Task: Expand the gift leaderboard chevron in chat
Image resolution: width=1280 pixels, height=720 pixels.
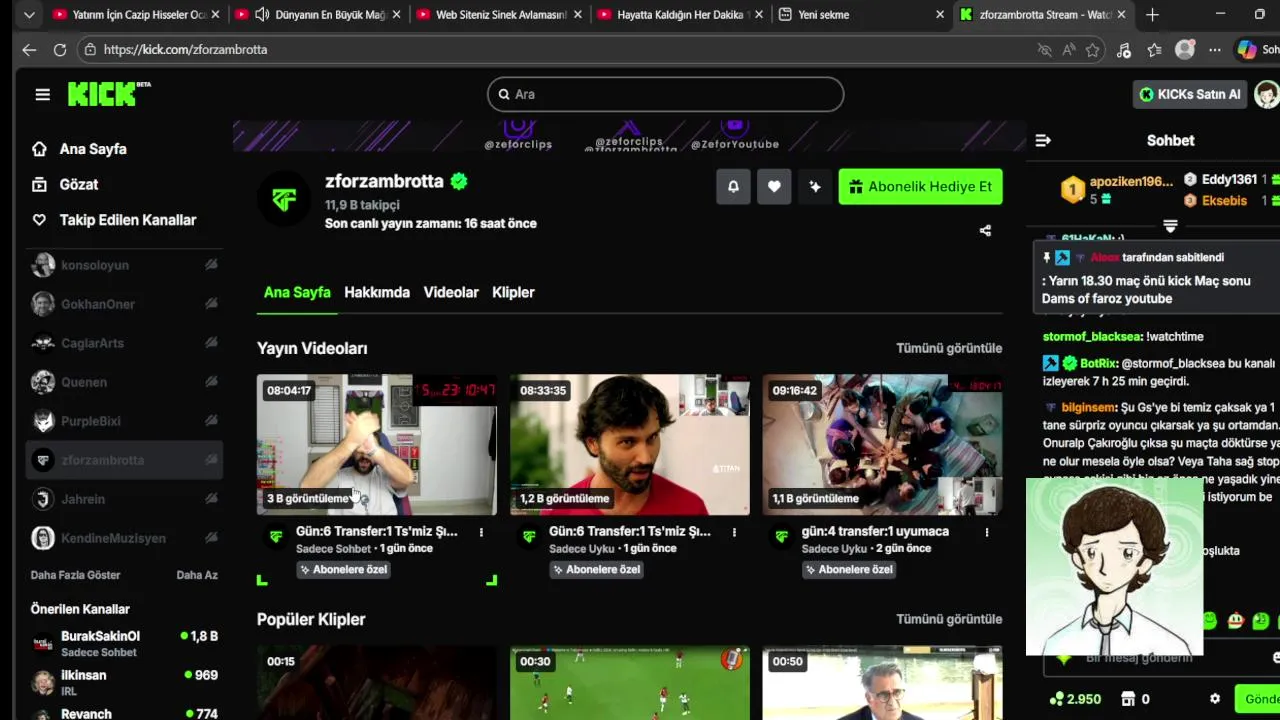Action: pyautogui.click(x=1170, y=227)
